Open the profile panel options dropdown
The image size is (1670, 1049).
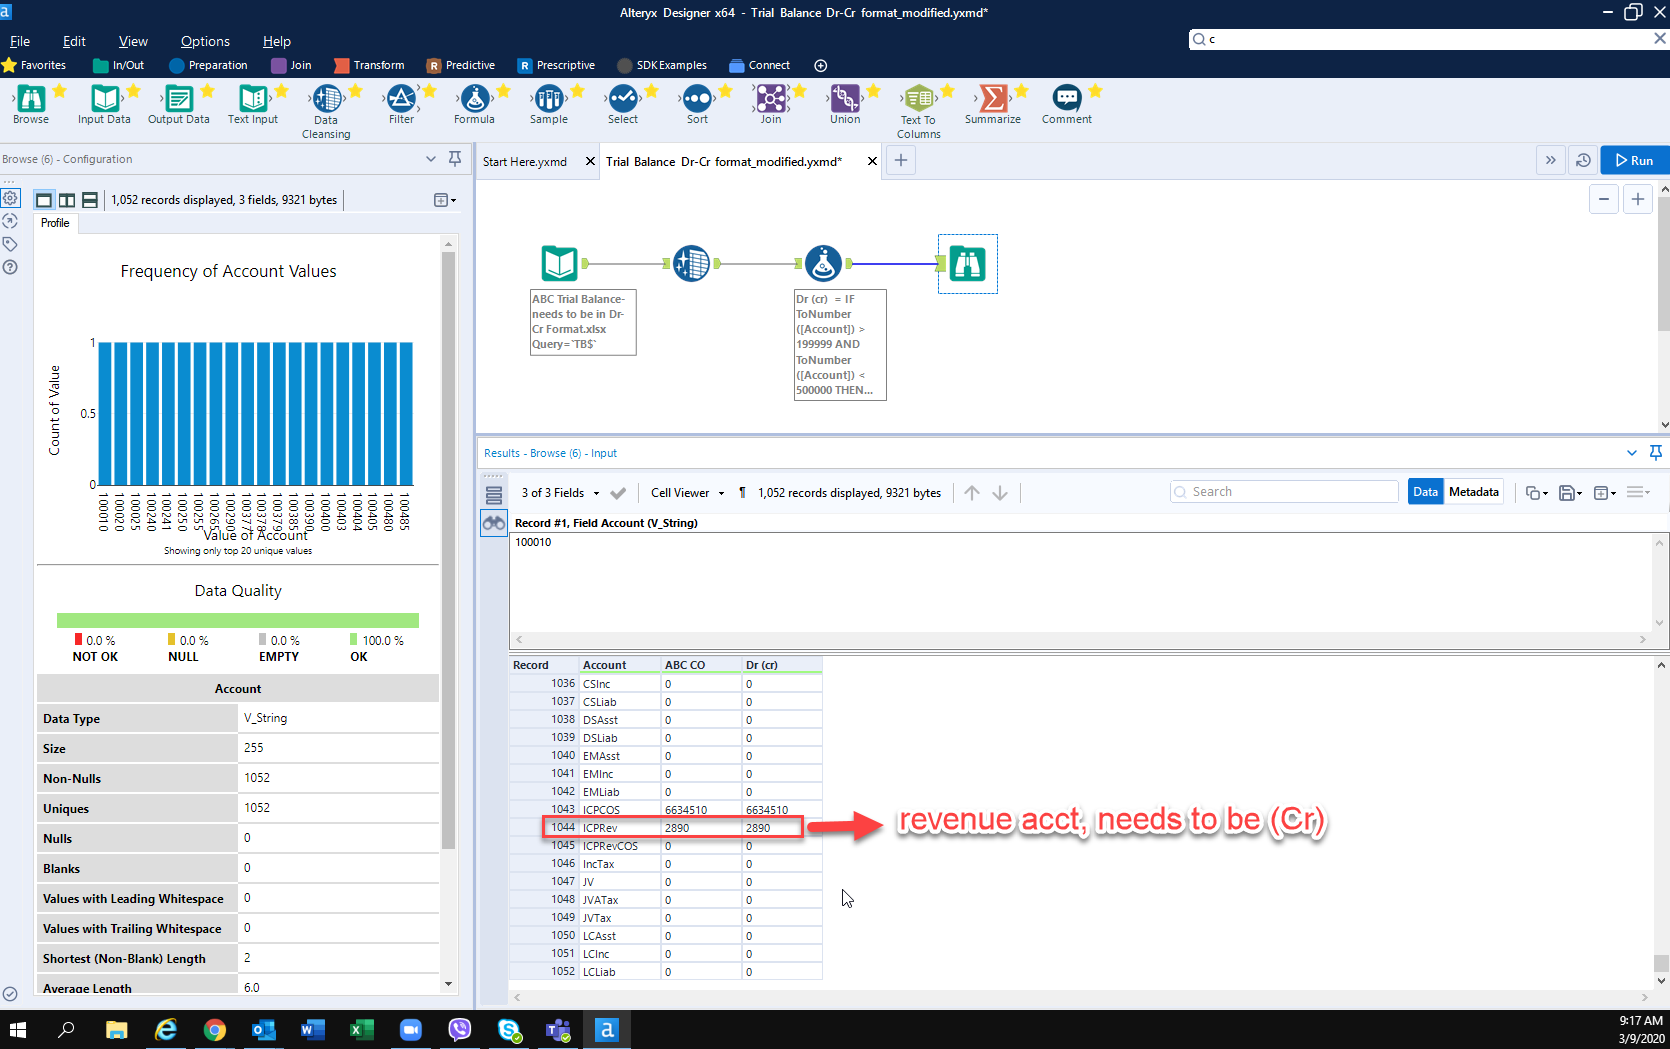point(445,200)
